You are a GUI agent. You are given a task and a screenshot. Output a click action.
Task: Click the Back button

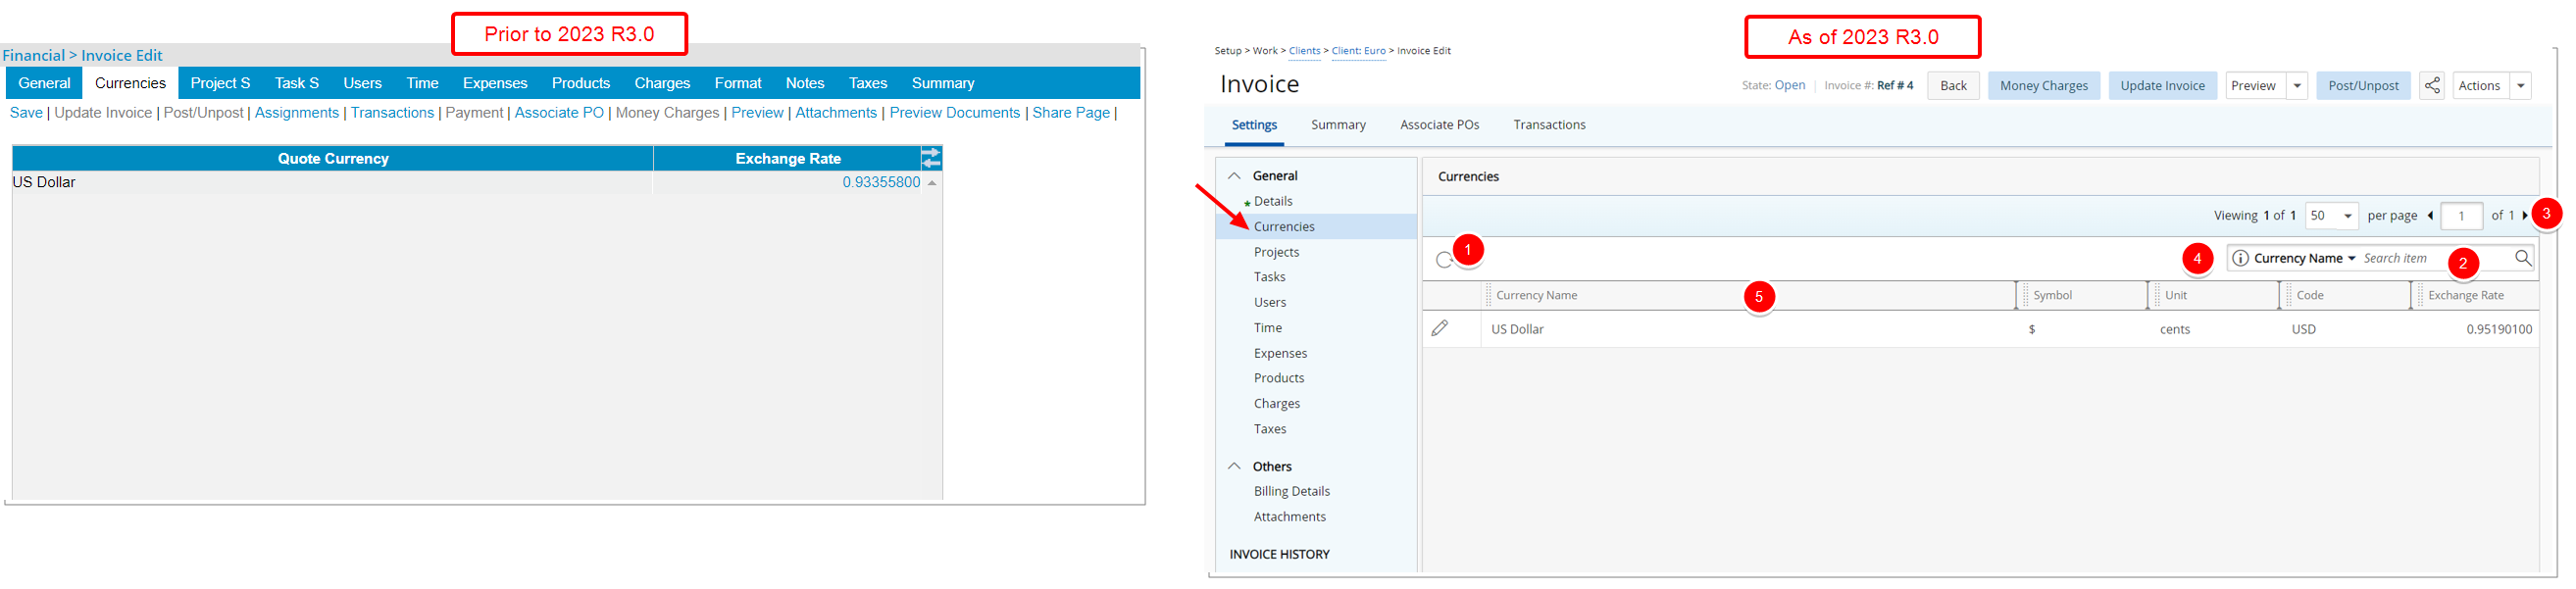1953,86
